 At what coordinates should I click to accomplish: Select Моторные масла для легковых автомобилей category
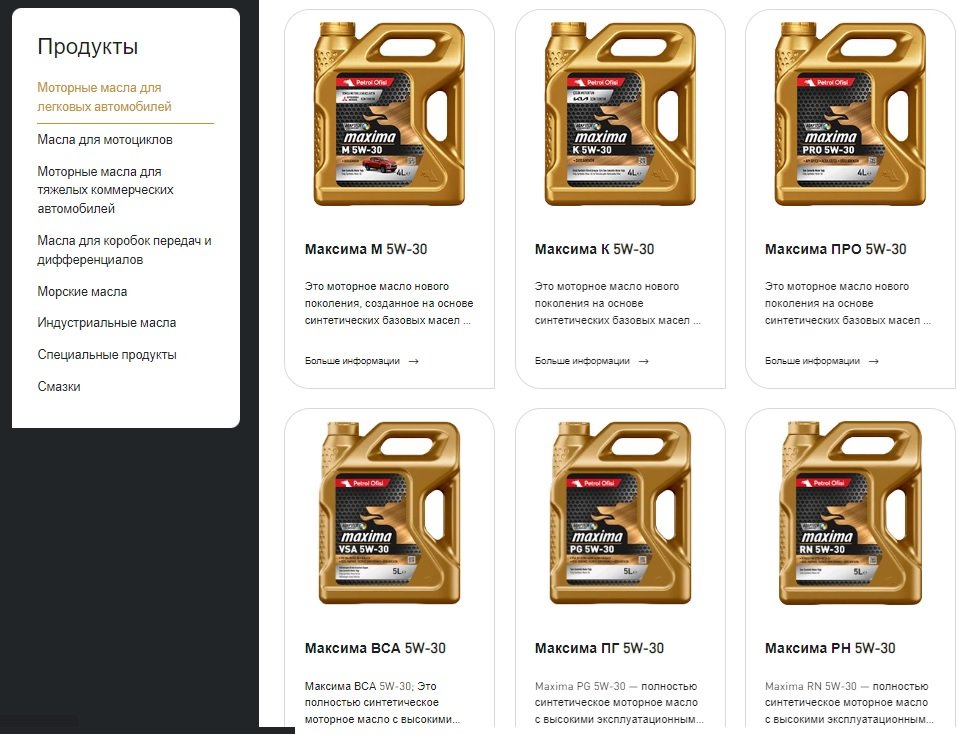point(104,97)
